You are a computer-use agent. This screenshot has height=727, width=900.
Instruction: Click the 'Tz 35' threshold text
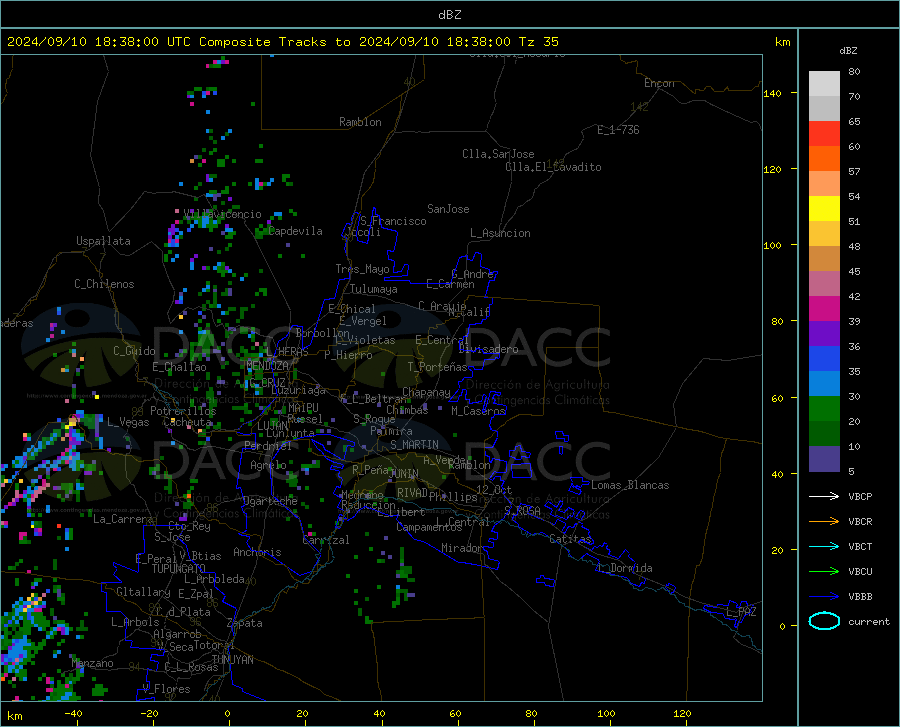[539, 42]
